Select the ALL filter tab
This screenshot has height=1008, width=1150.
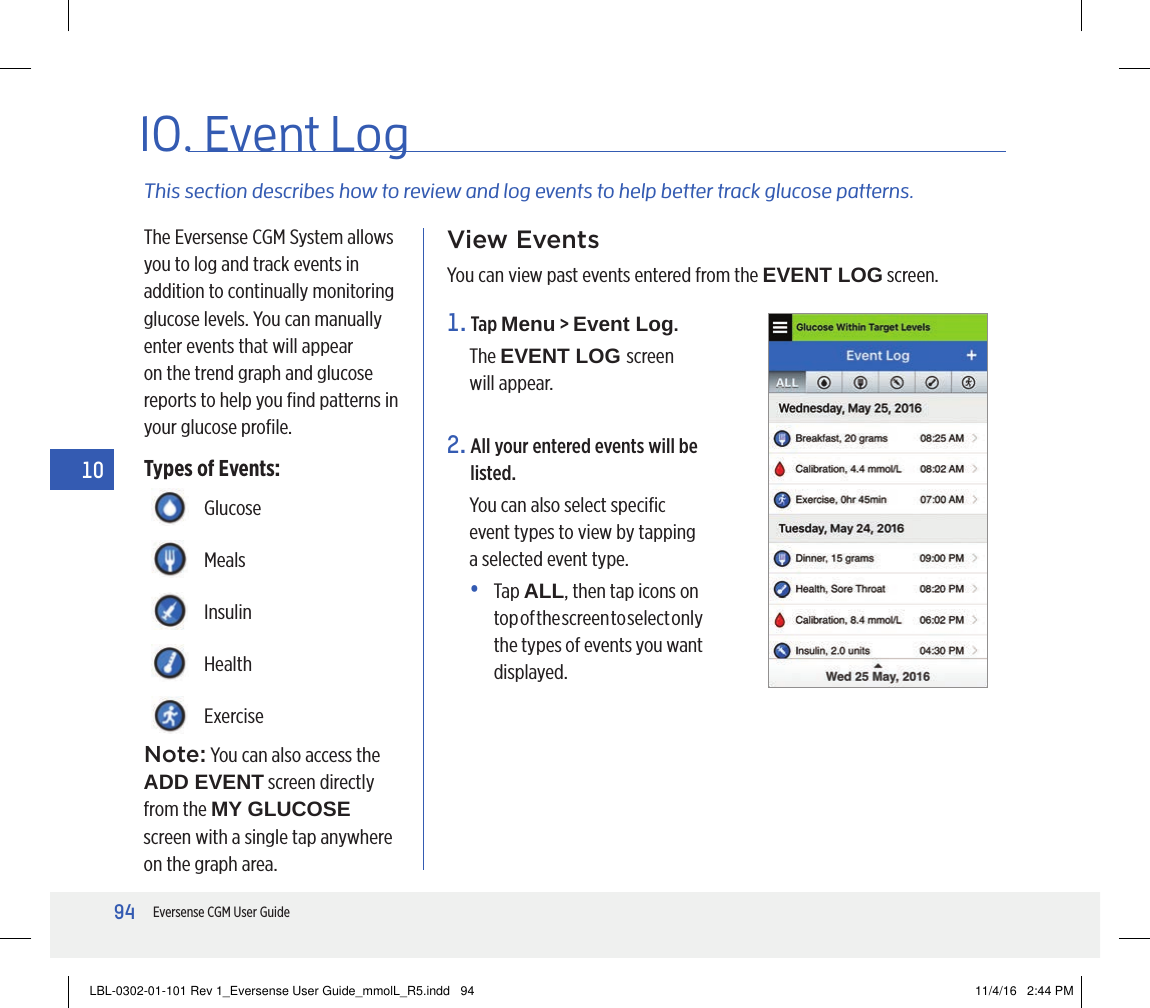point(787,382)
